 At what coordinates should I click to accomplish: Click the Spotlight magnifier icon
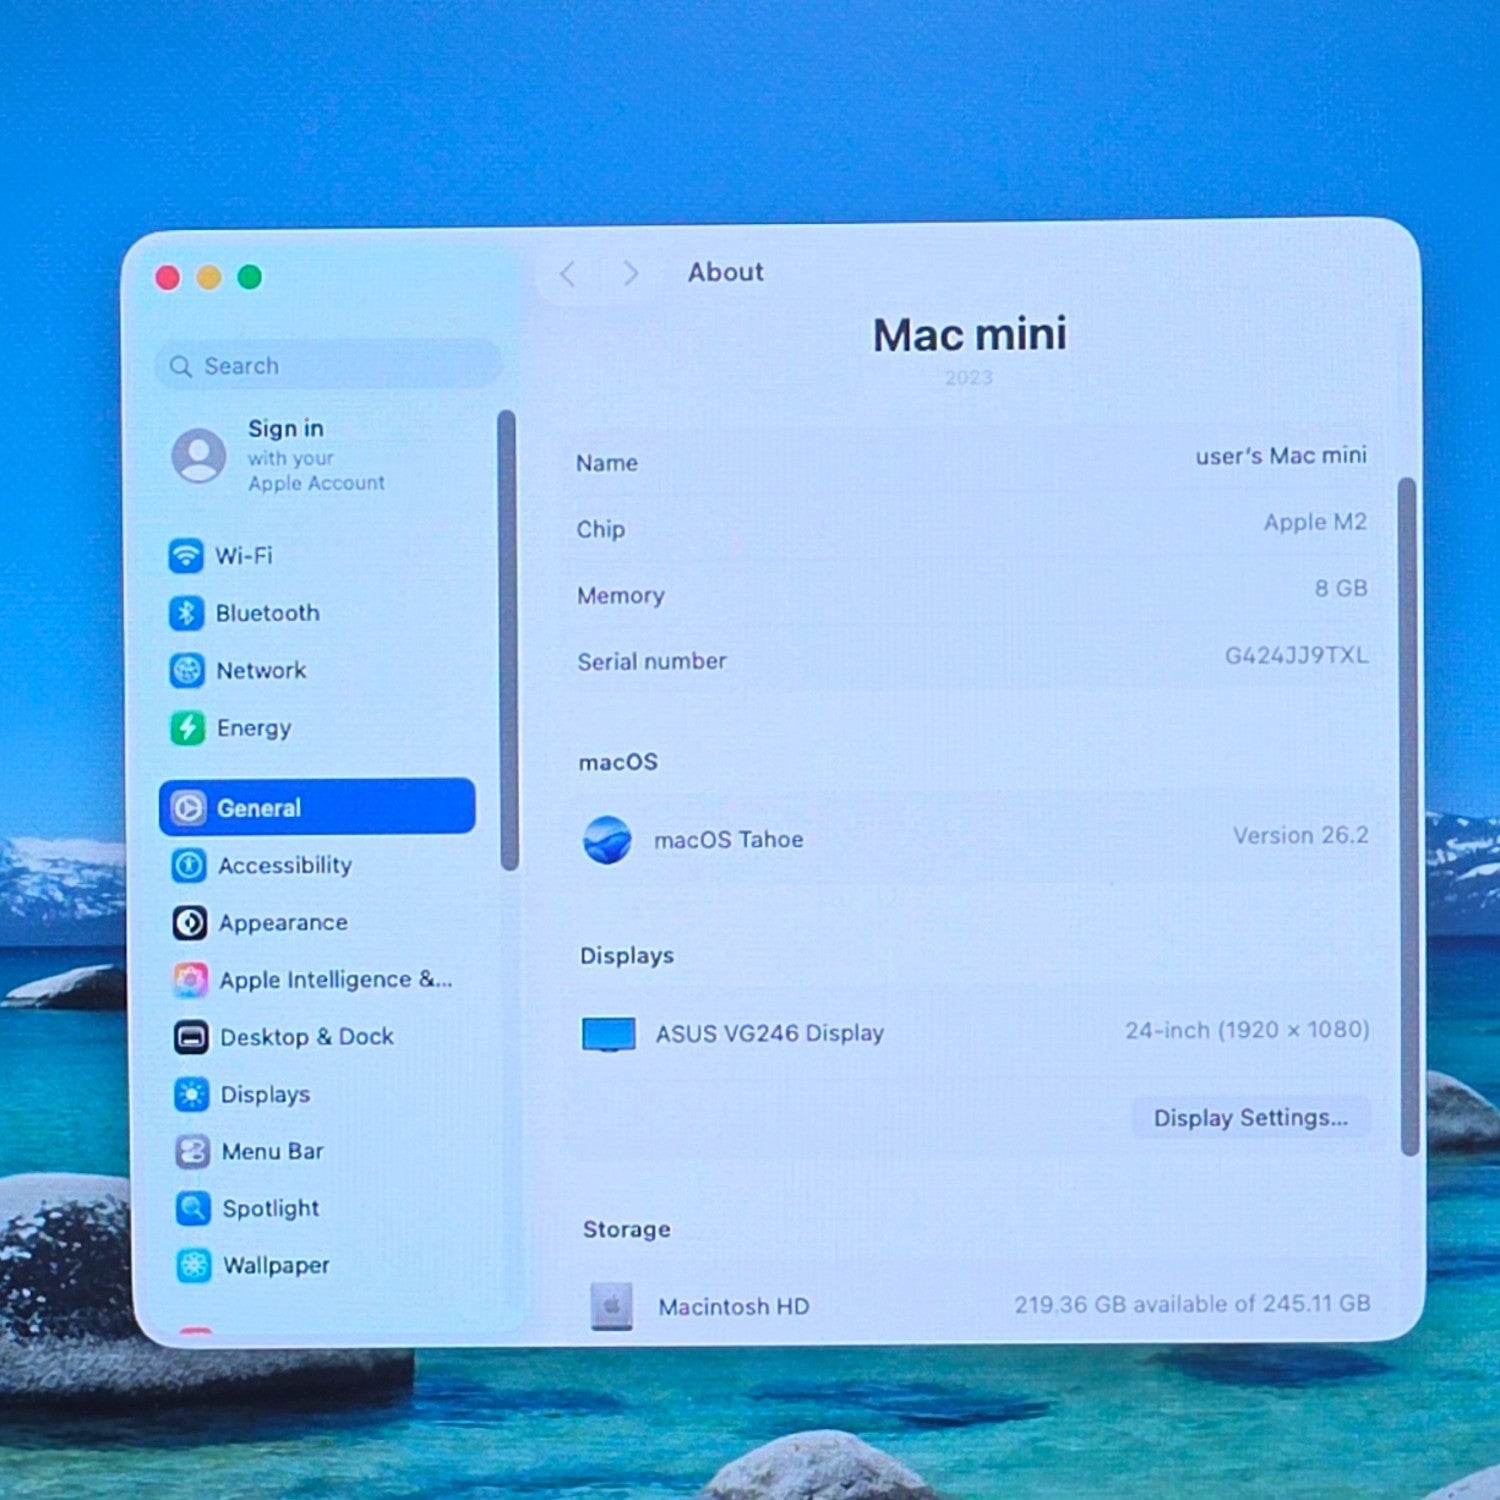(x=193, y=1209)
